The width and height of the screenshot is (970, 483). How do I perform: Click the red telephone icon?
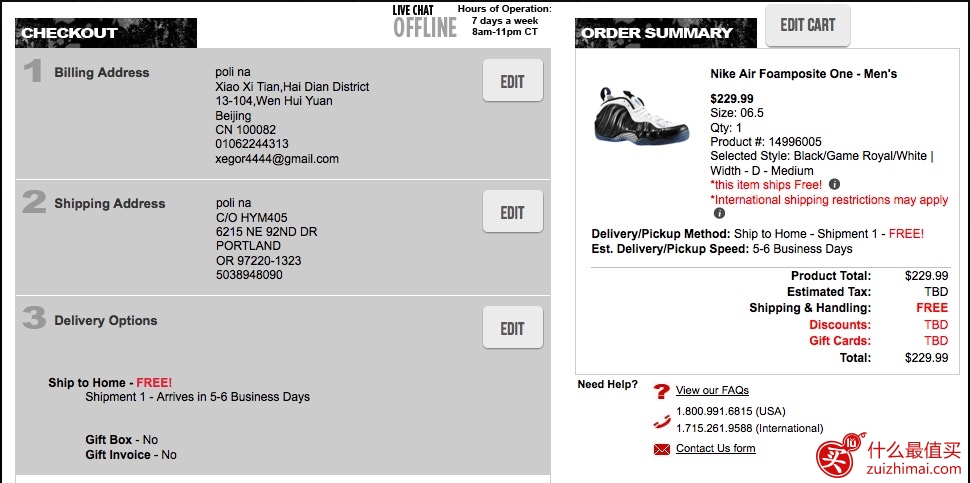[662, 421]
